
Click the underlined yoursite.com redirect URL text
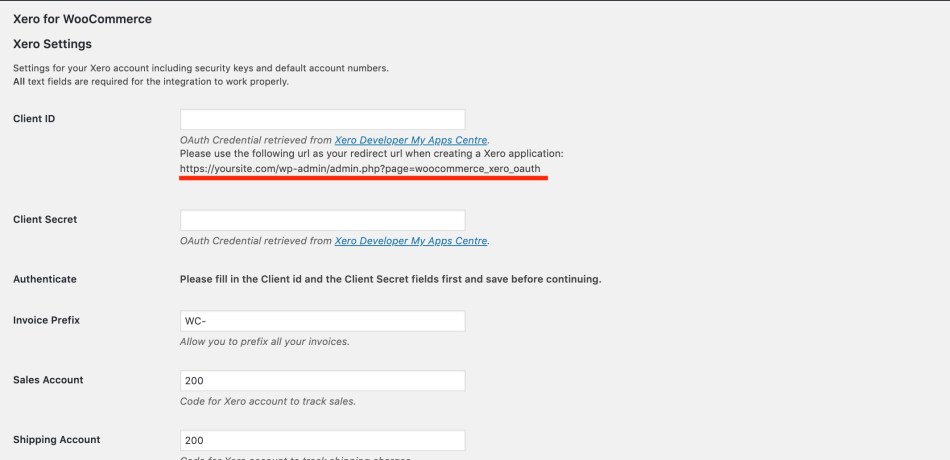point(360,169)
